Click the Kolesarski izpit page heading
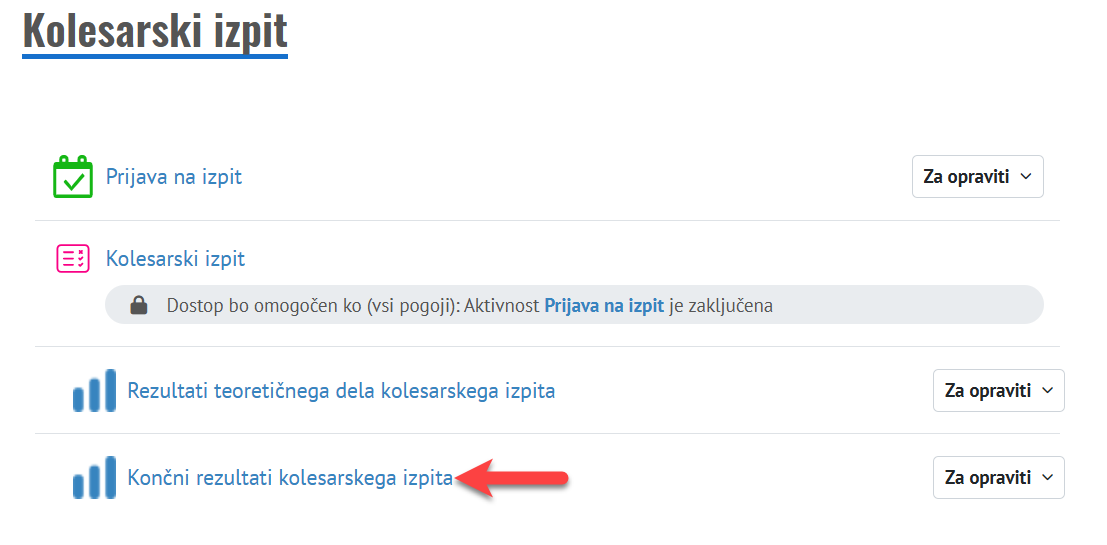 point(155,30)
